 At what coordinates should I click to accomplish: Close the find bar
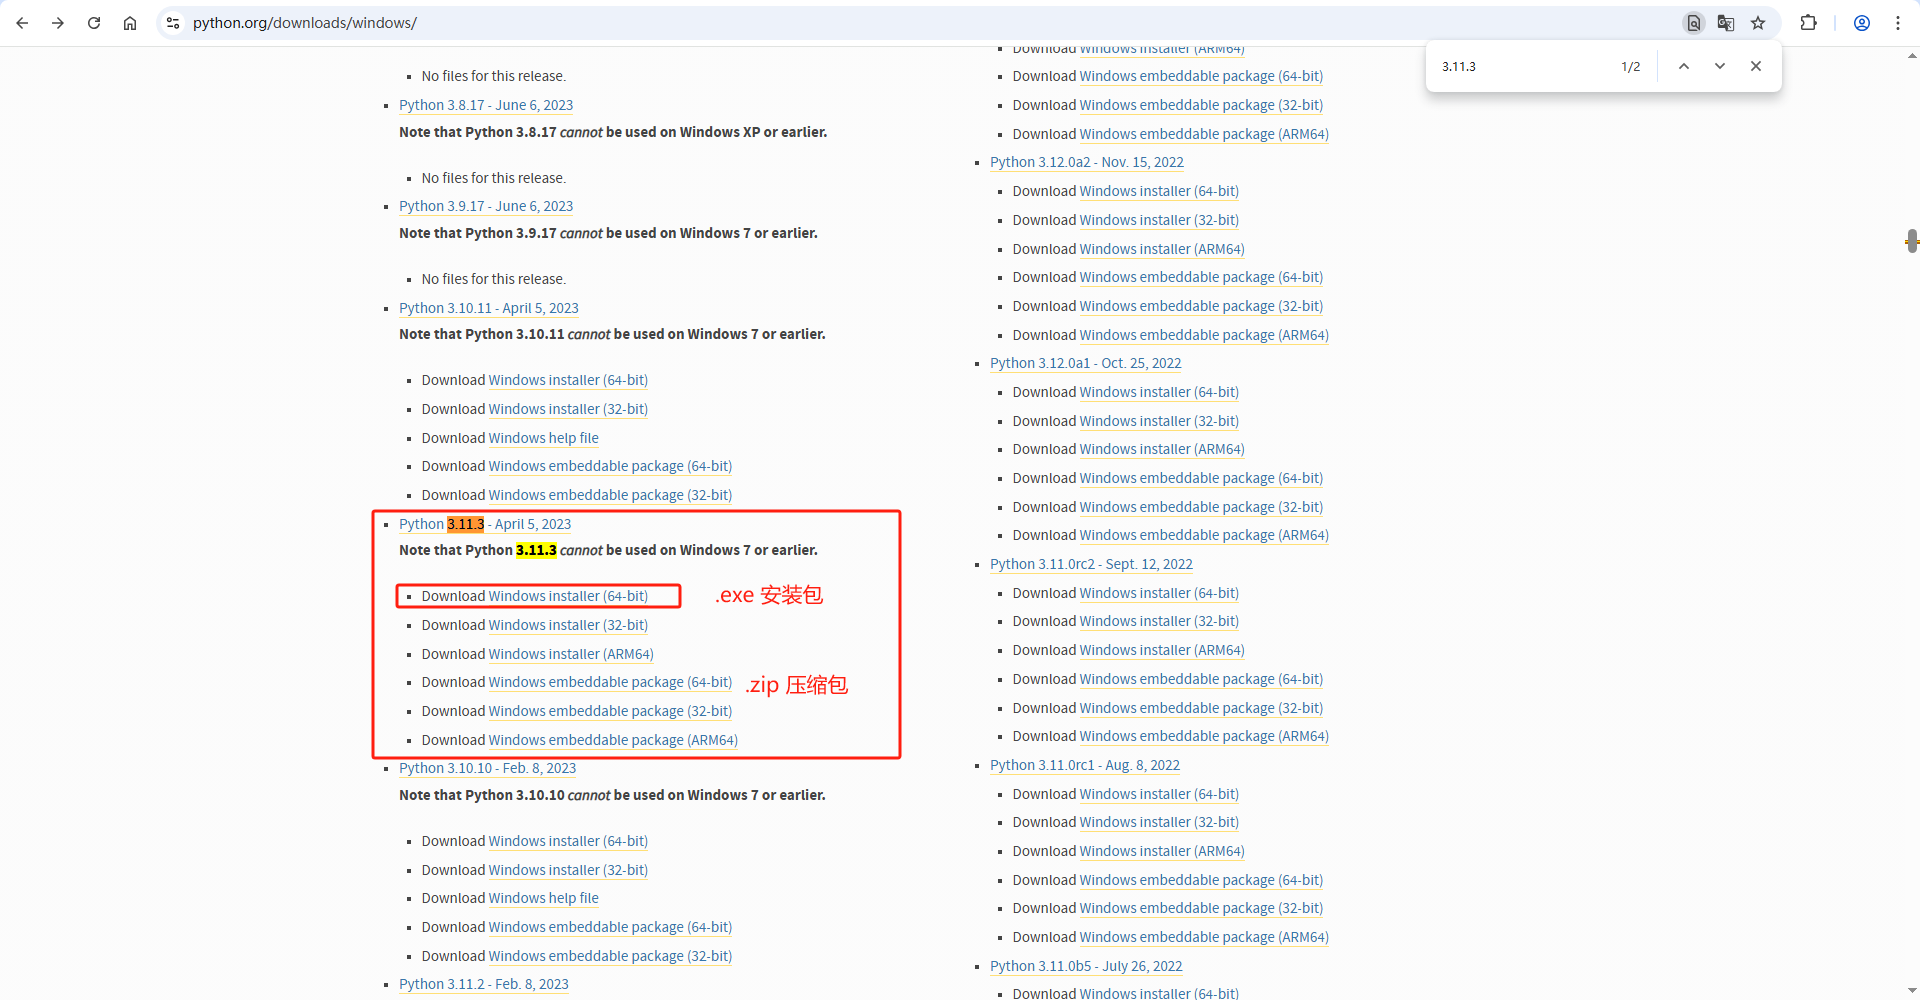1756,66
